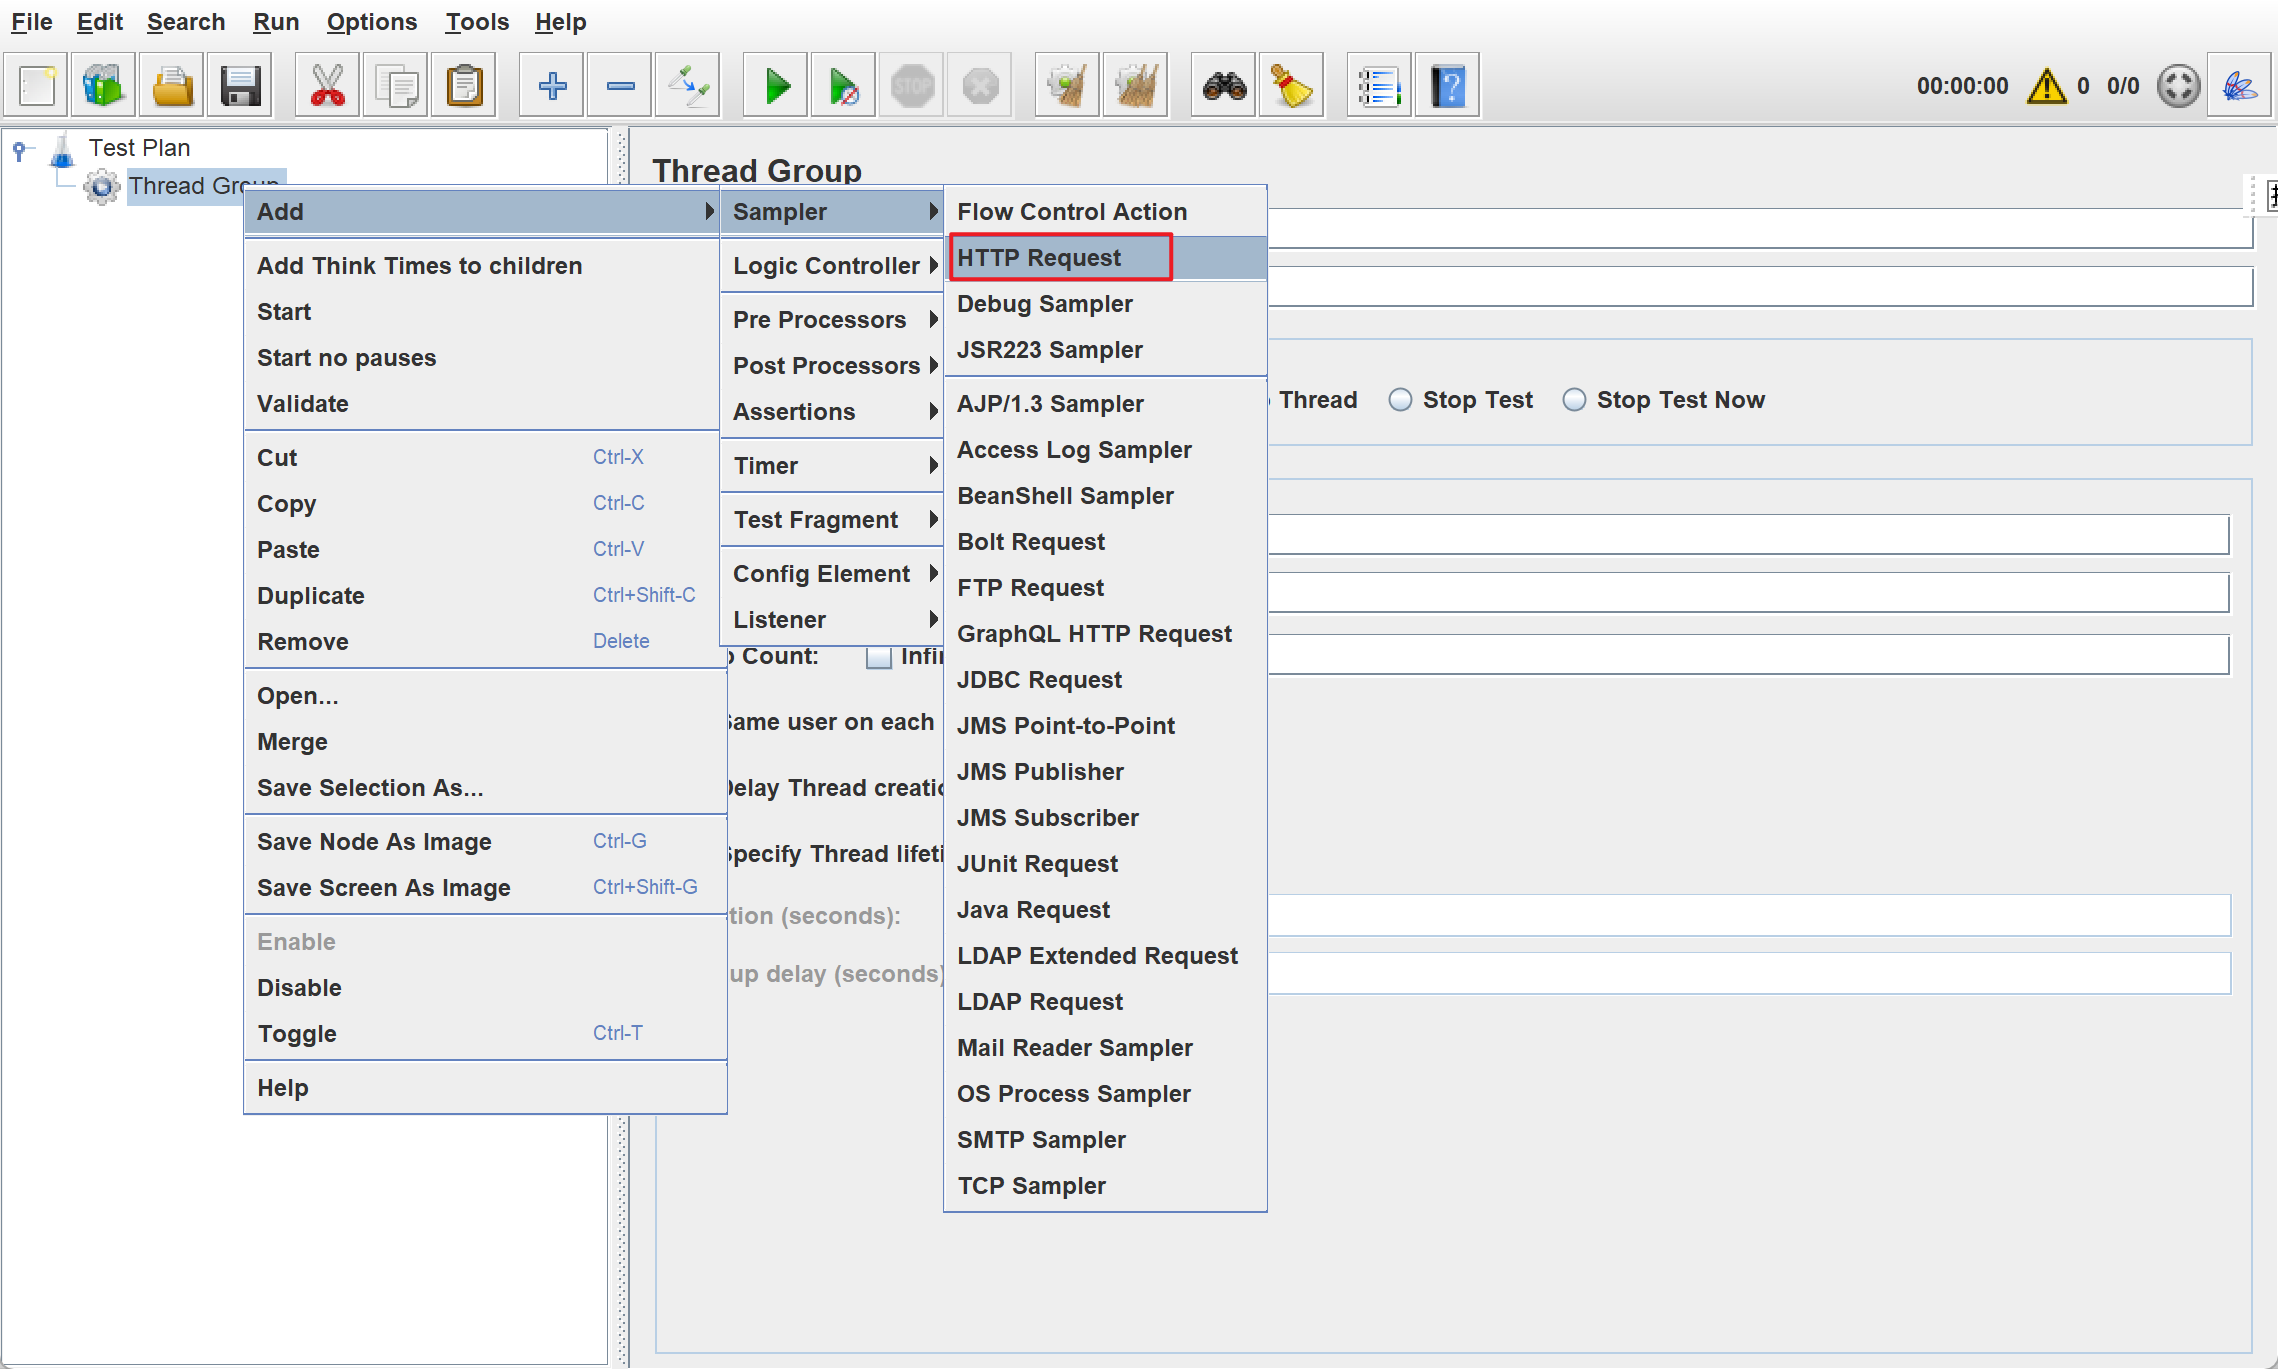The image size is (2278, 1369).
Task: Choose HTTP Request from sampler list
Action: tap(1040, 258)
